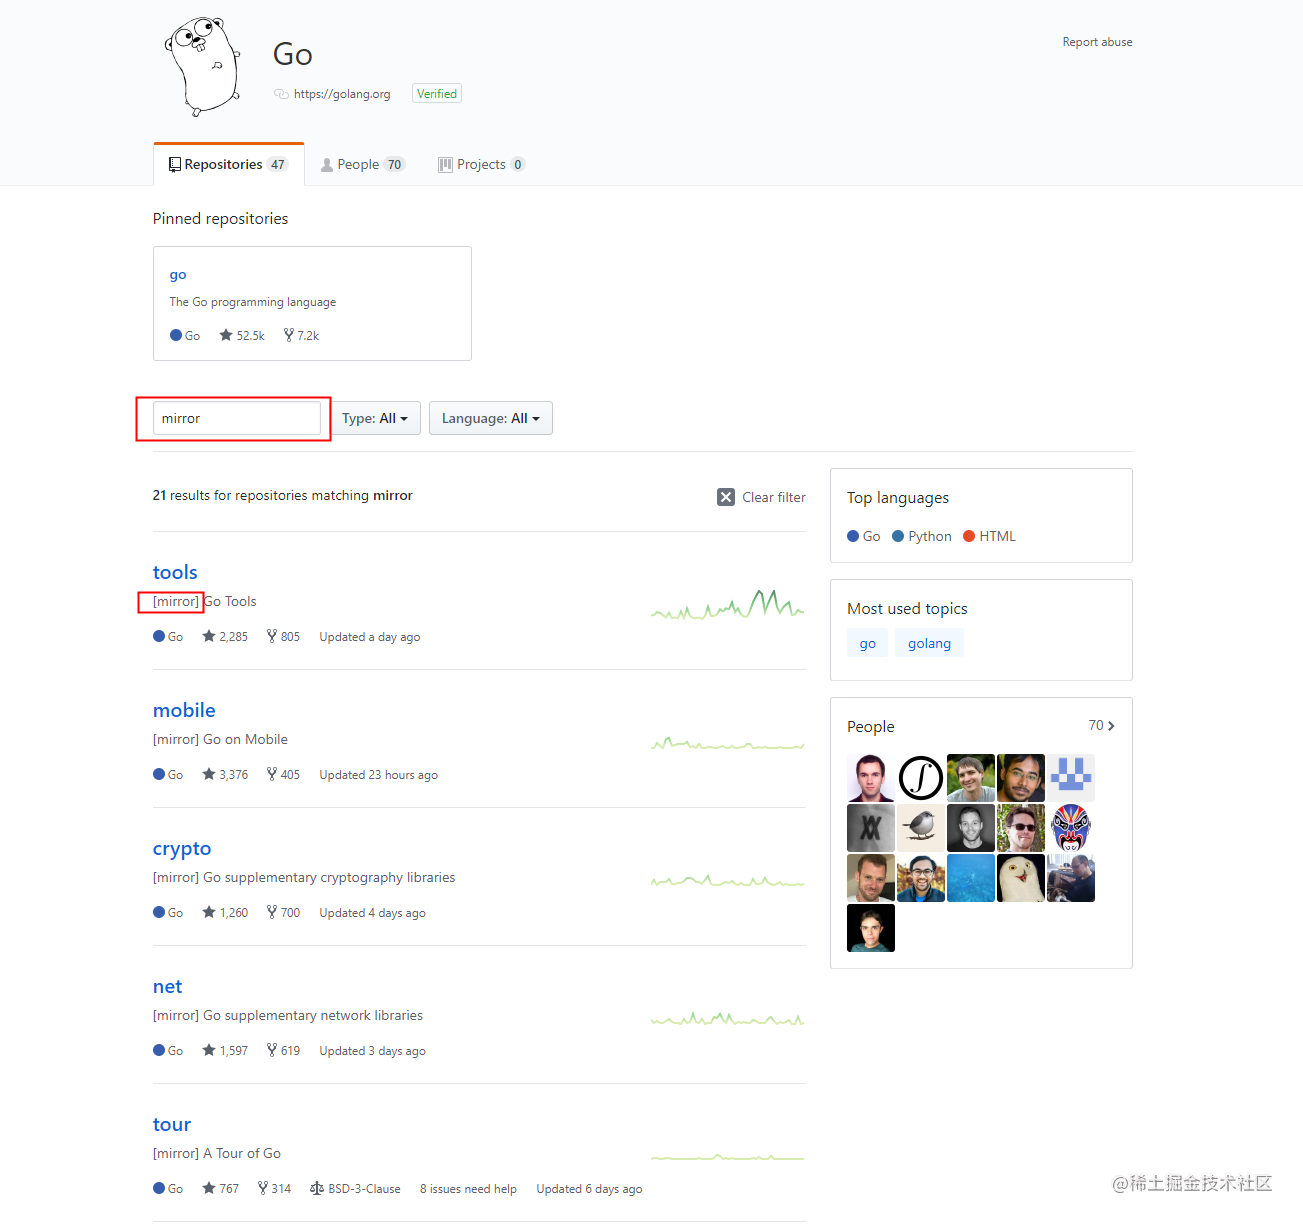Click the BSD-3-Clause license scale icon
1303x1224 pixels.
click(316, 1188)
